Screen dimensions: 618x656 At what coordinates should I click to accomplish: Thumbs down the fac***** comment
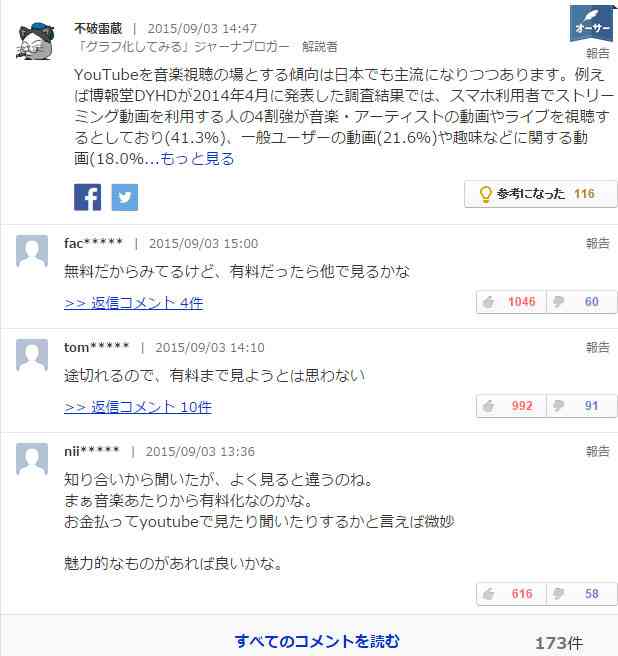(582, 302)
